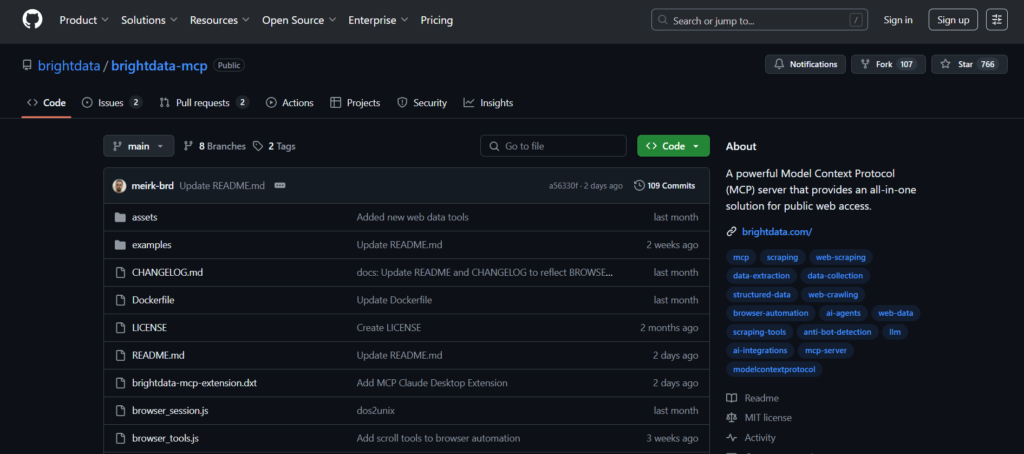This screenshot has width=1024, height=454.
Task: Open commit message 'Added new web data tools'
Action: [x=412, y=217]
